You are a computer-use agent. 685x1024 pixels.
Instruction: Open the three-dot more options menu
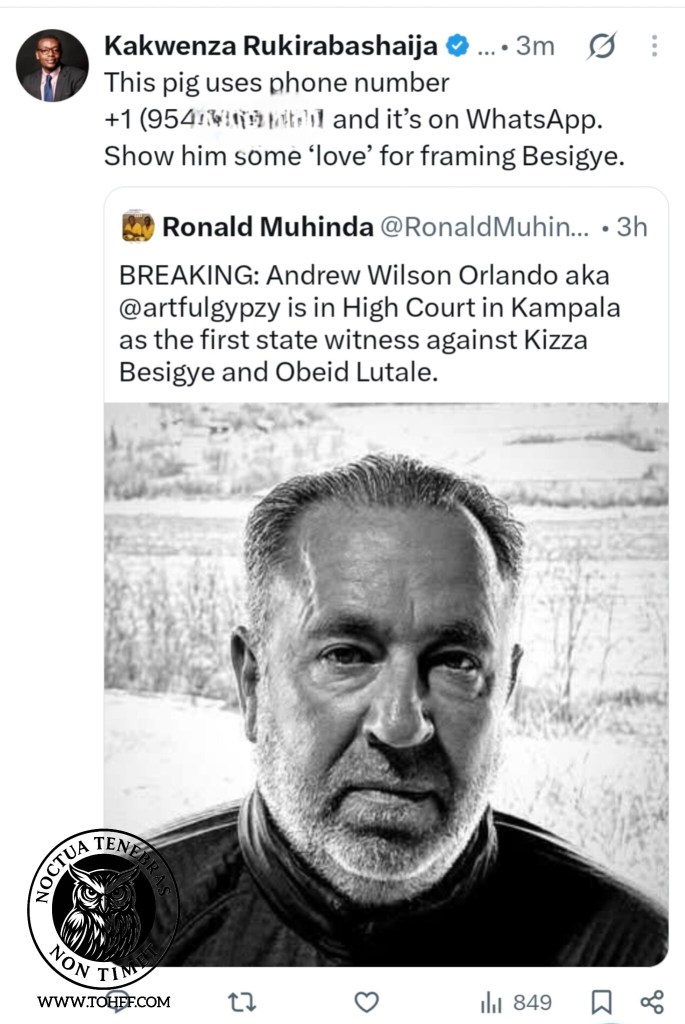pos(654,46)
